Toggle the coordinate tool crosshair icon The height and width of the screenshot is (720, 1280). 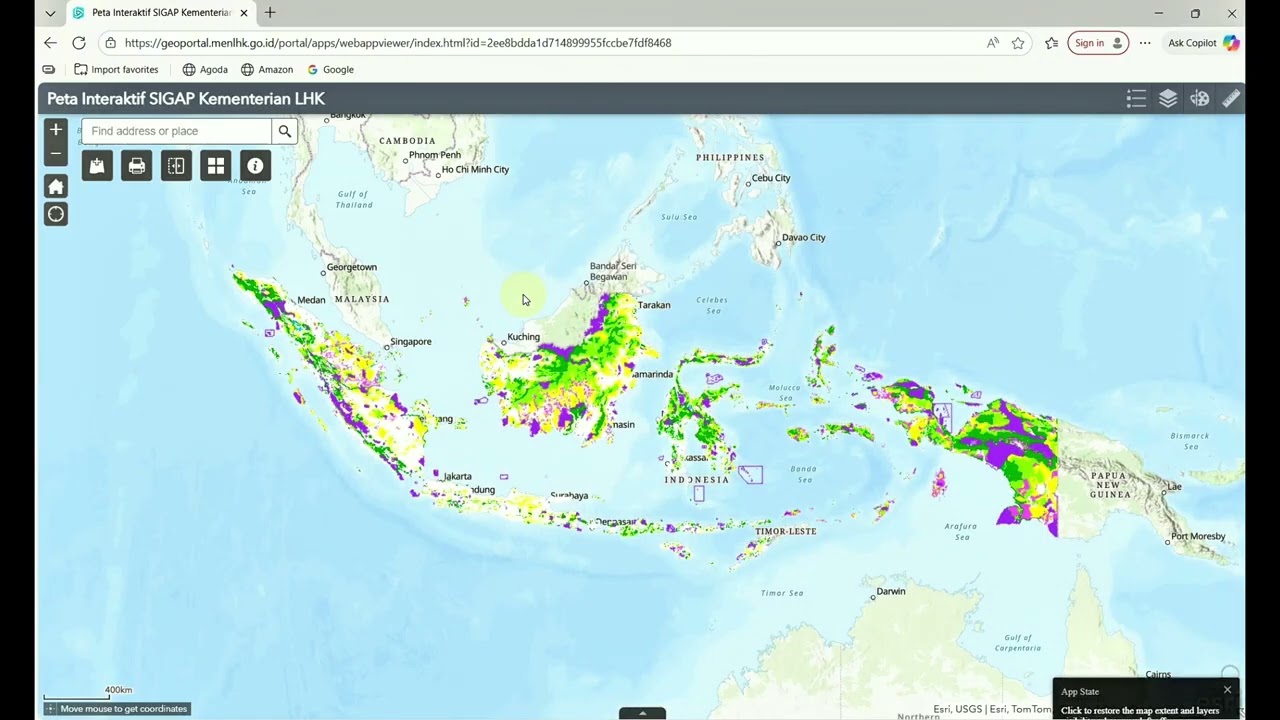click(x=50, y=709)
